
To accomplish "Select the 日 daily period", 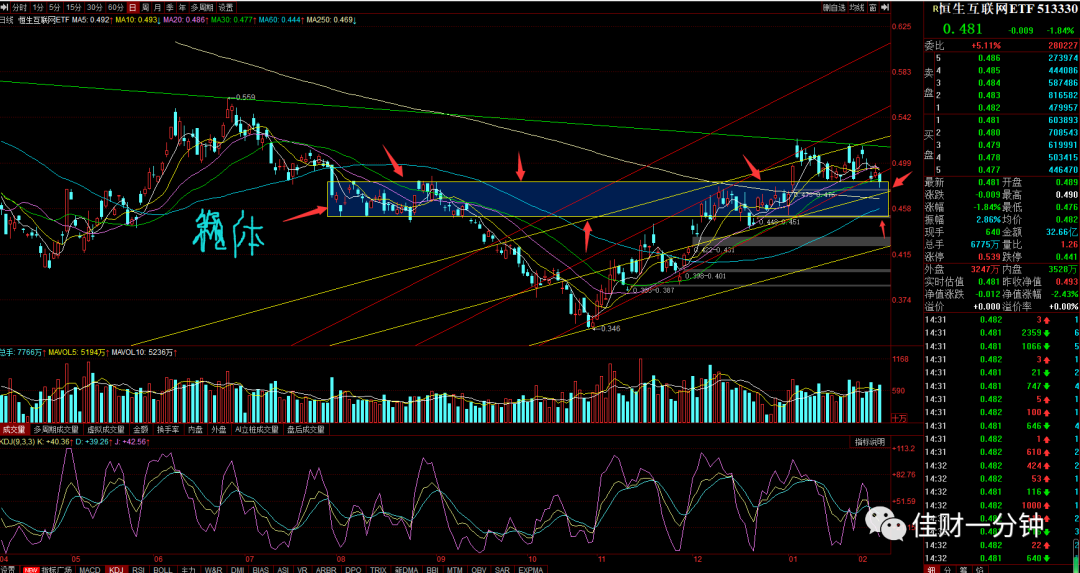I will coord(133,8).
